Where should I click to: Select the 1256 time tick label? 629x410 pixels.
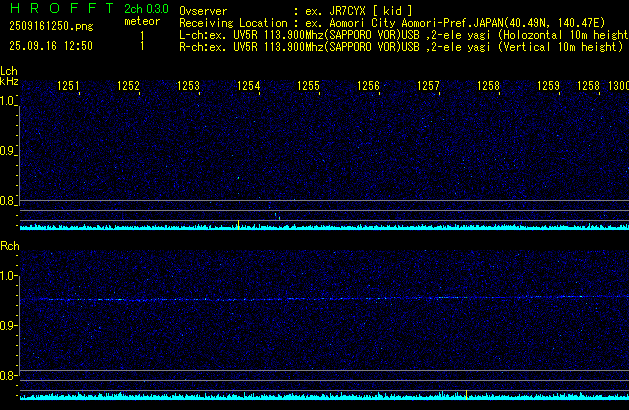[368, 86]
